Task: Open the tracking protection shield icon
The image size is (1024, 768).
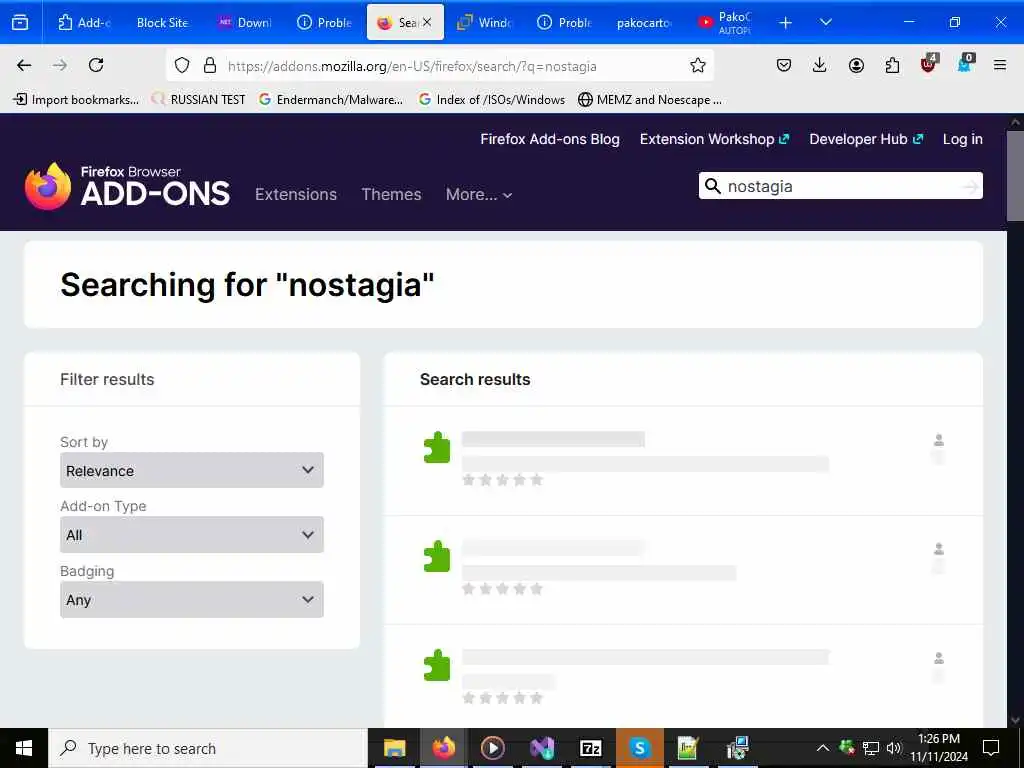Action: pyautogui.click(x=182, y=65)
